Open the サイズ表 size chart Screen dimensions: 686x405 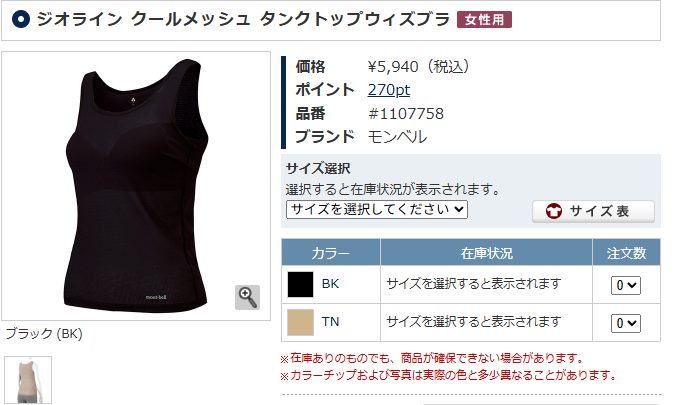coord(593,211)
